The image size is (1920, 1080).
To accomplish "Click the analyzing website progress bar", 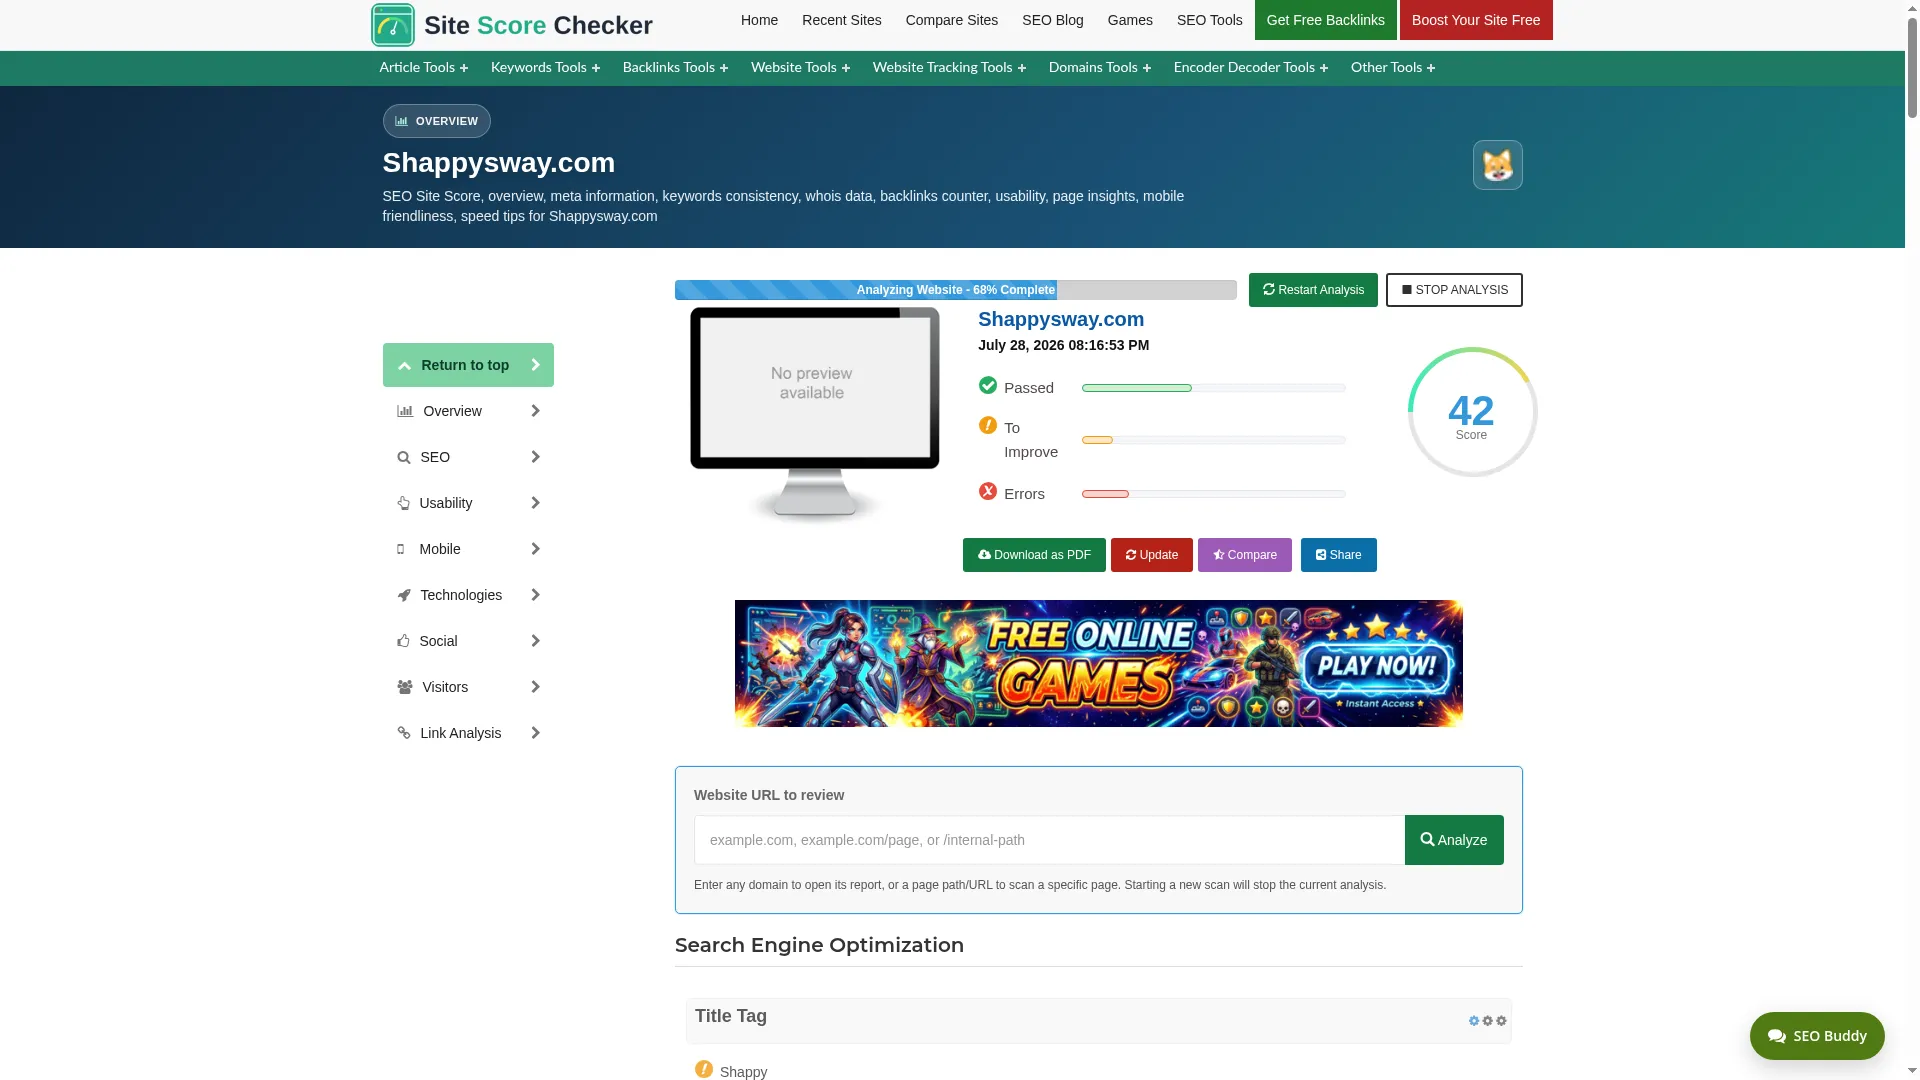I will pos(955,290).
